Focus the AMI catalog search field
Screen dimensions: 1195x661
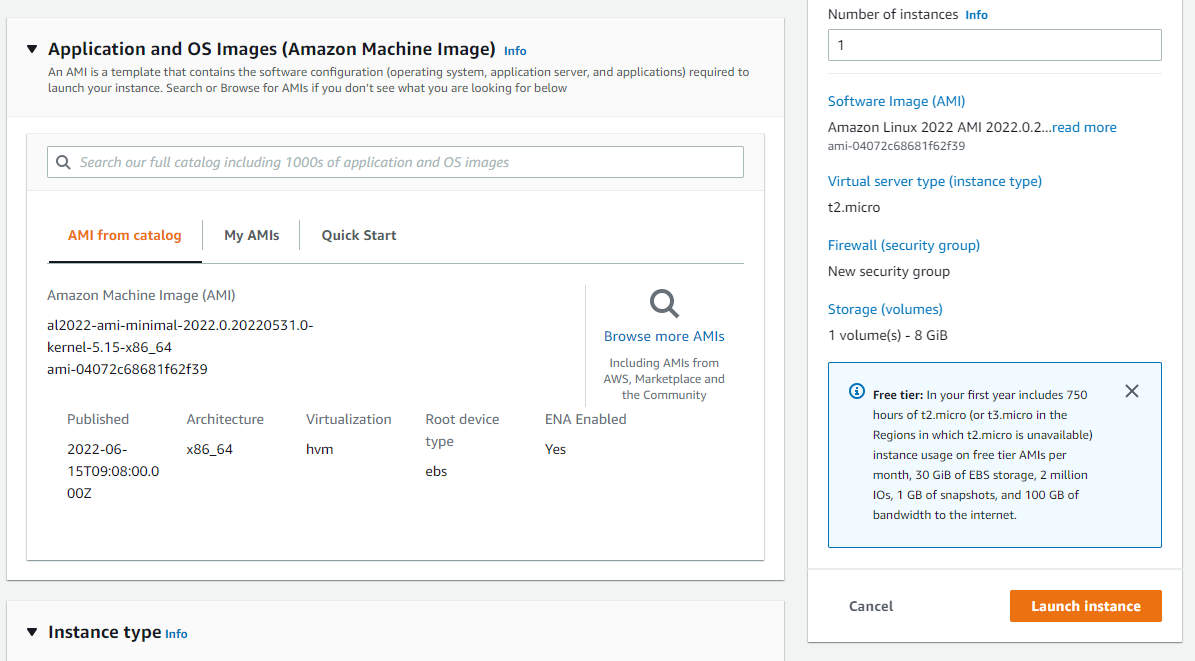(396, 162)
